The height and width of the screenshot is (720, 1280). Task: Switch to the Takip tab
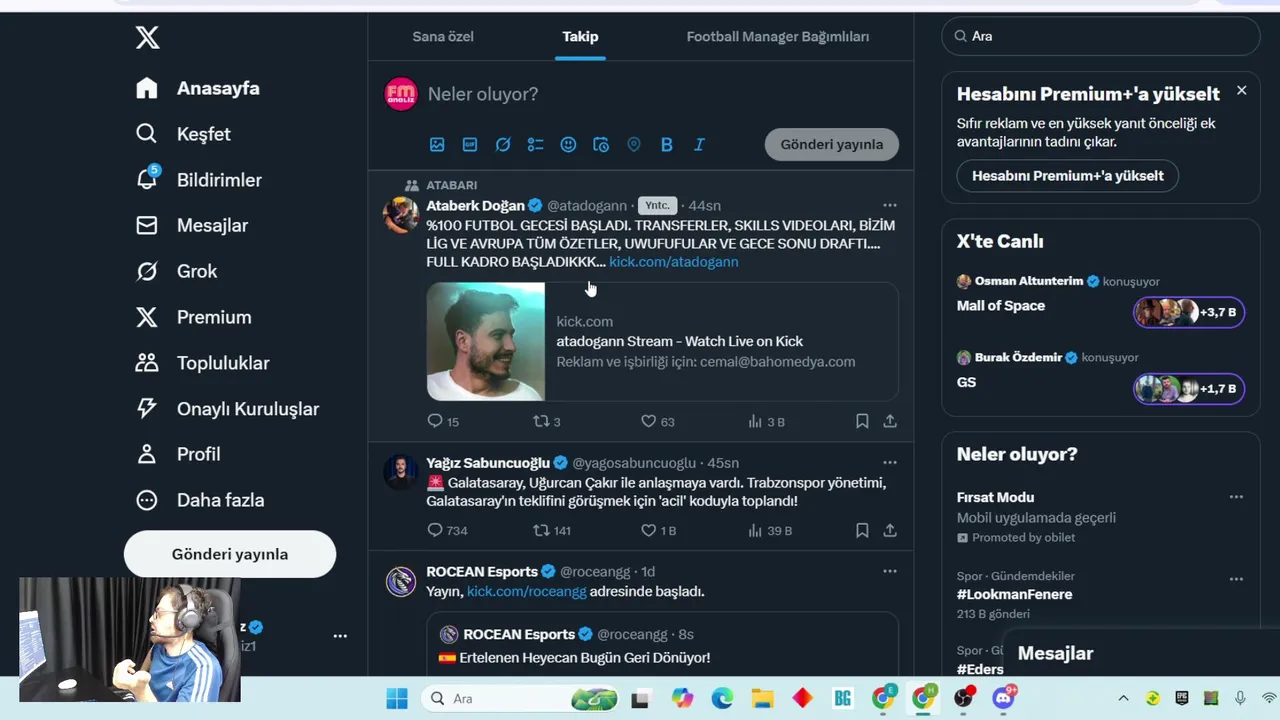580,36
